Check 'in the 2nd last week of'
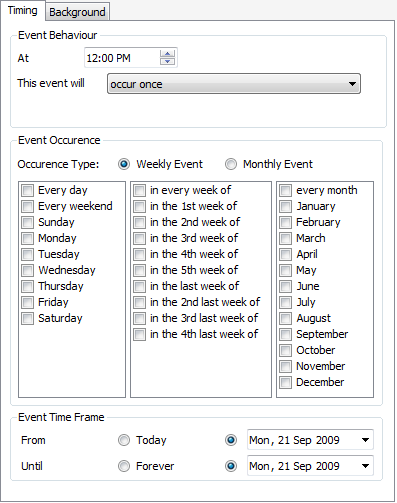397x503 pixels. click(140, 303)
